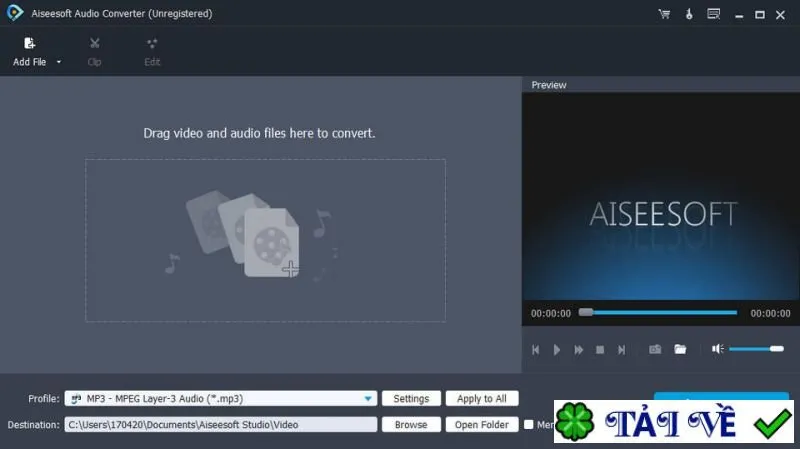Maximize the Audio Converter window
Image resolution: width=800 pixels, height=449 pixels.
coord(760,15)
